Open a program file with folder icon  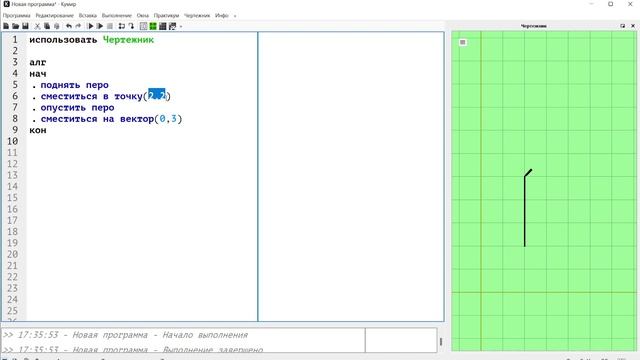point(16,26)
